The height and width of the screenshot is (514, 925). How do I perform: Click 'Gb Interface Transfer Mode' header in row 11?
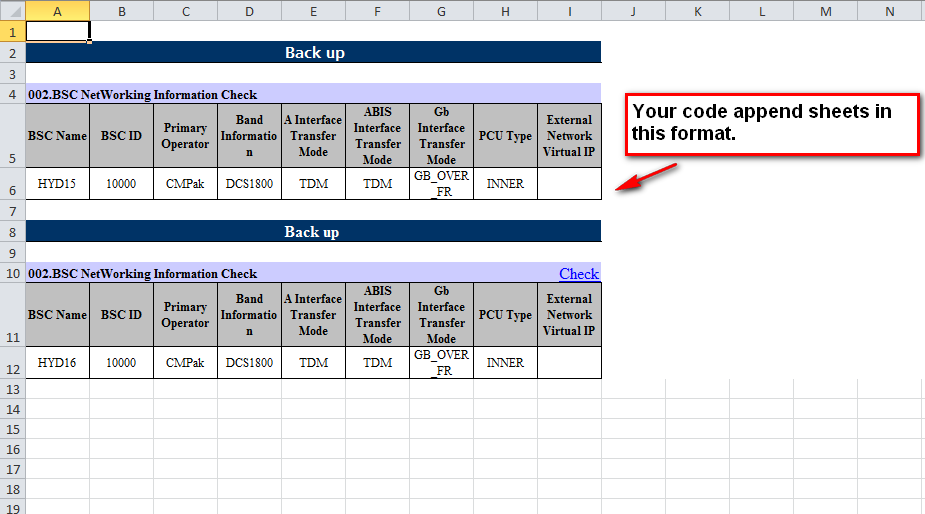(x=441, y=315)
